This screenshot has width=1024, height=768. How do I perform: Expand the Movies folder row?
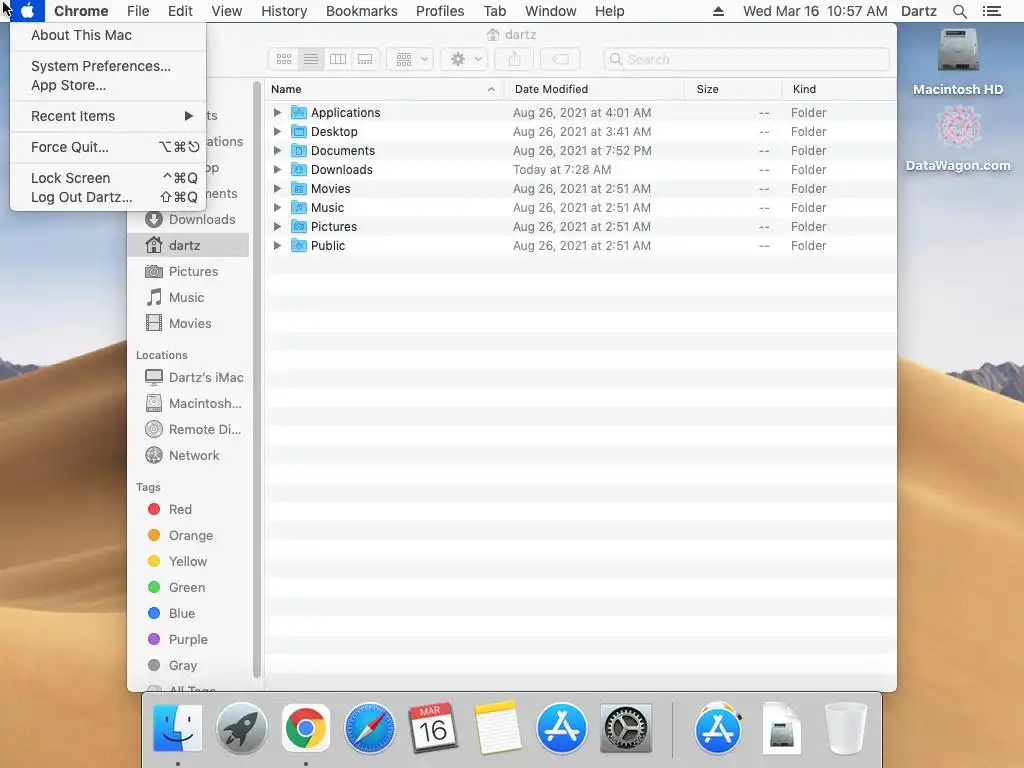(x=277, y=188)
